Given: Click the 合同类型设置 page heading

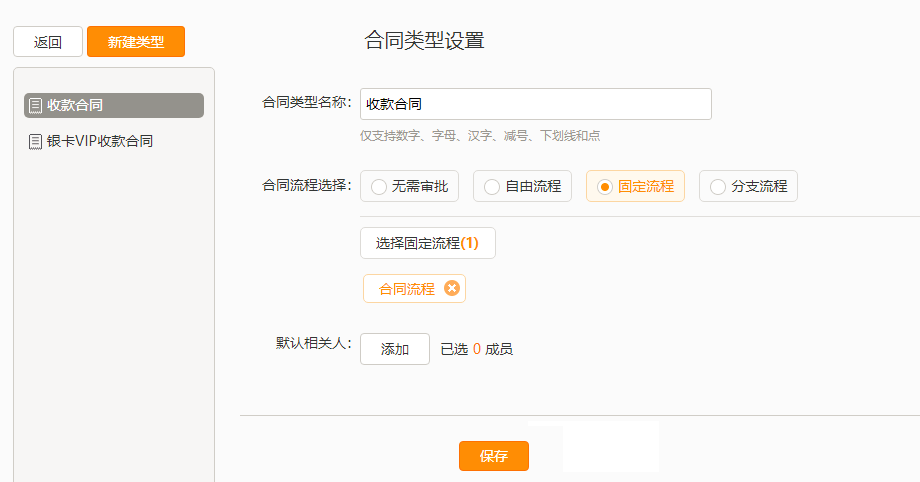Looking at the screenshot, I should 424,41.
